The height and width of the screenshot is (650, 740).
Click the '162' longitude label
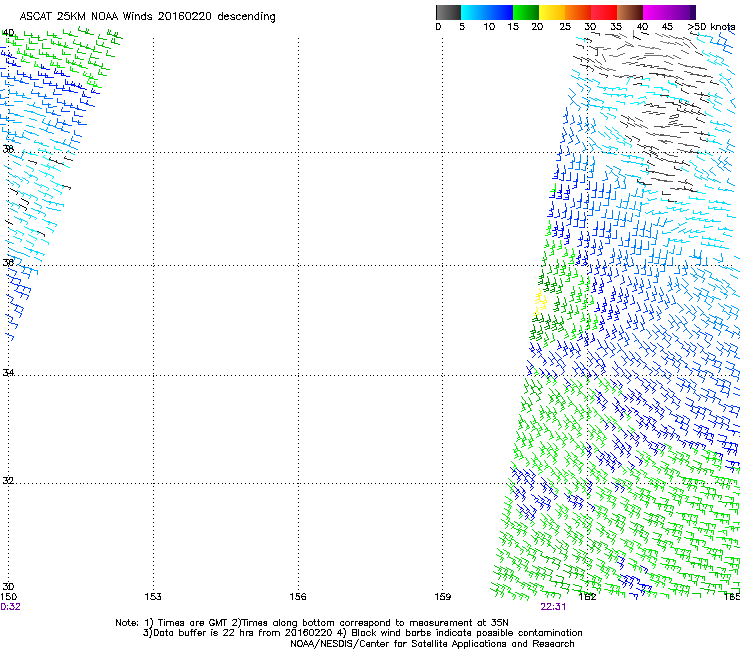point(588,597)
